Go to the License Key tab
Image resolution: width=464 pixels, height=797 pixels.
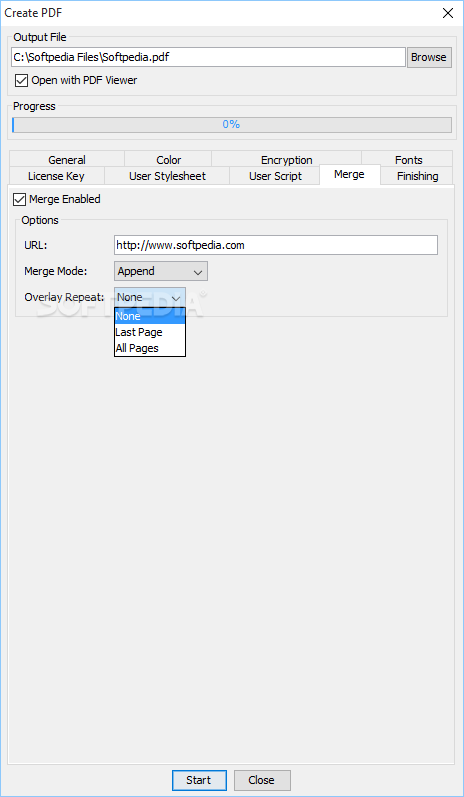point(56,176)
